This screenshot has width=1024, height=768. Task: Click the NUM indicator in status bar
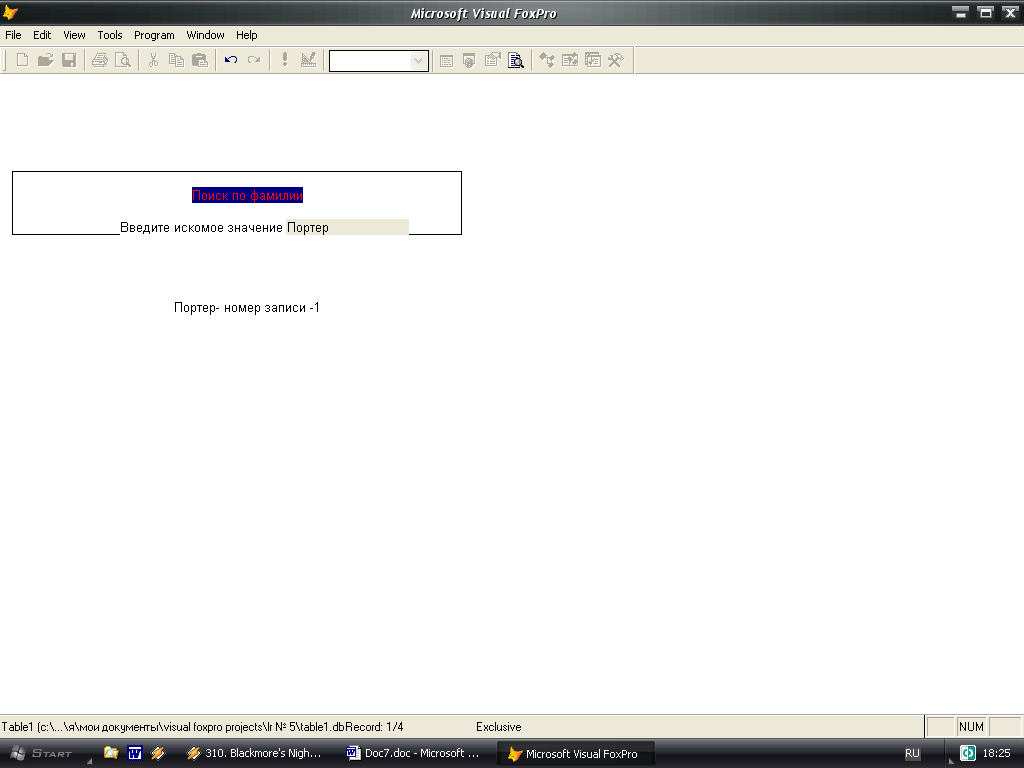tap(971, 727)
